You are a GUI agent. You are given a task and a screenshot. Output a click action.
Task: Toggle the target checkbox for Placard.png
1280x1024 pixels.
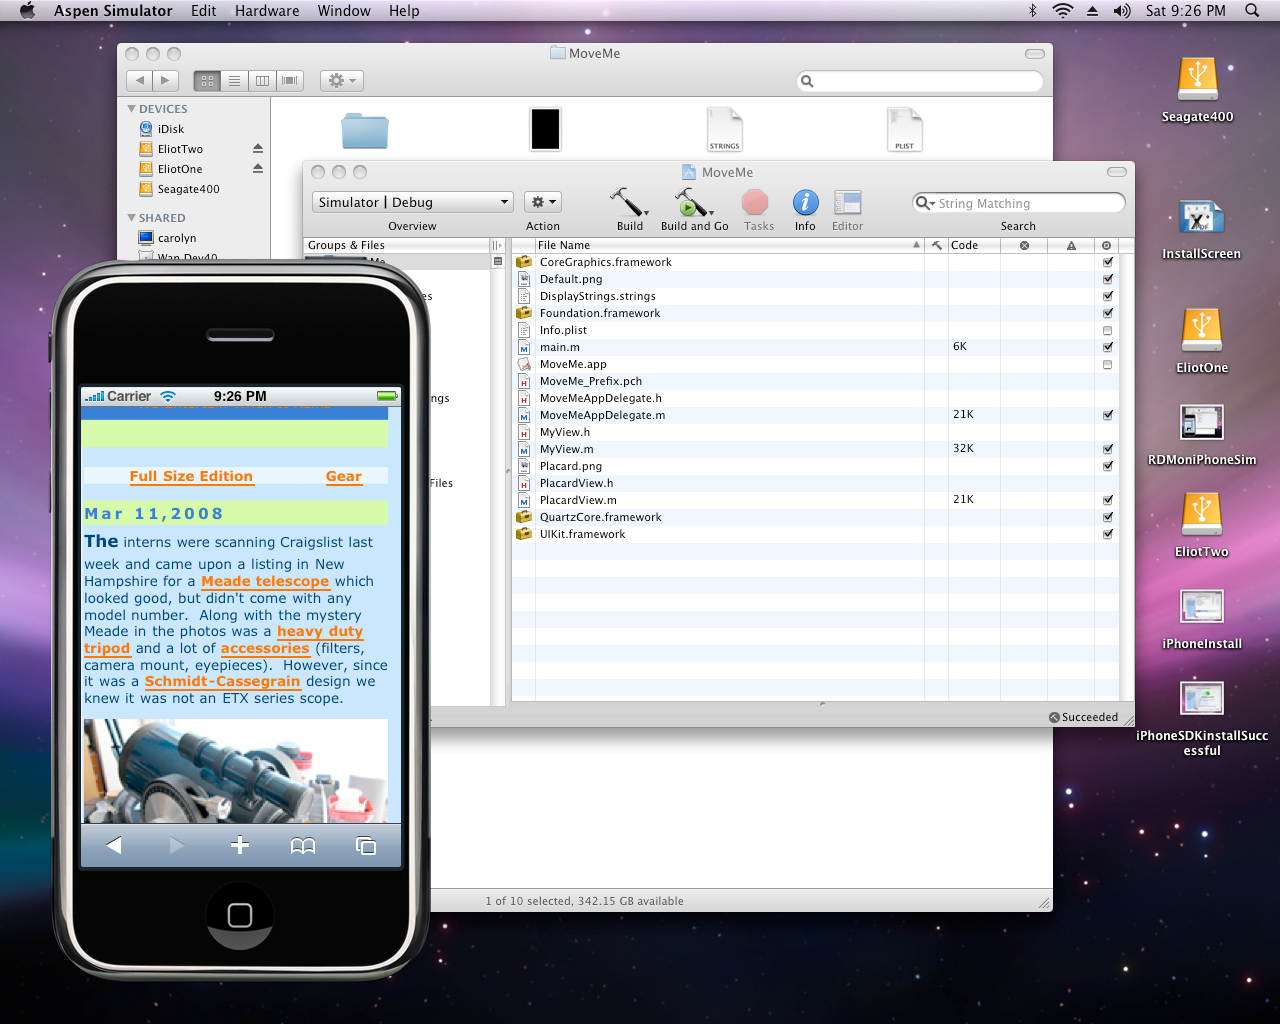[1107, 466]
